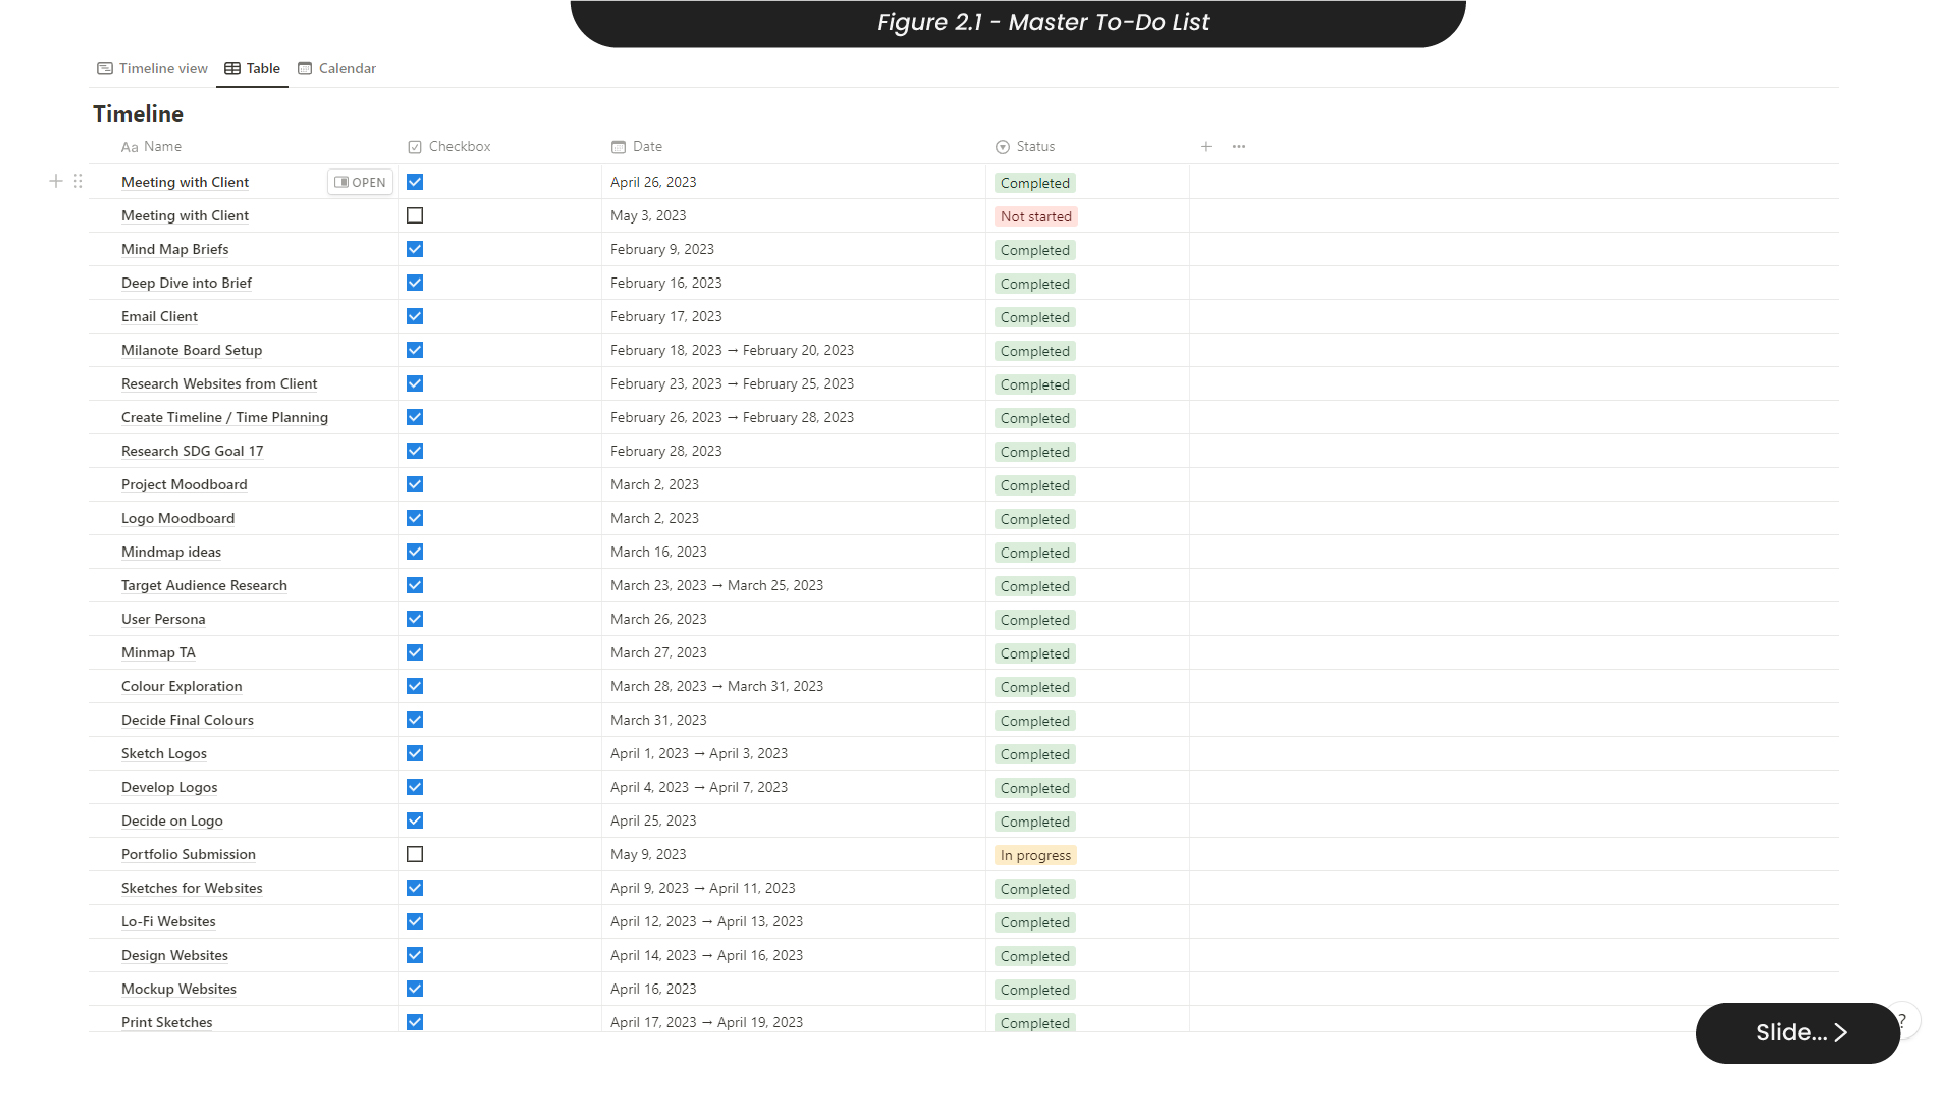Open the column options ellipsis icon

click(x=1239, y=146)
